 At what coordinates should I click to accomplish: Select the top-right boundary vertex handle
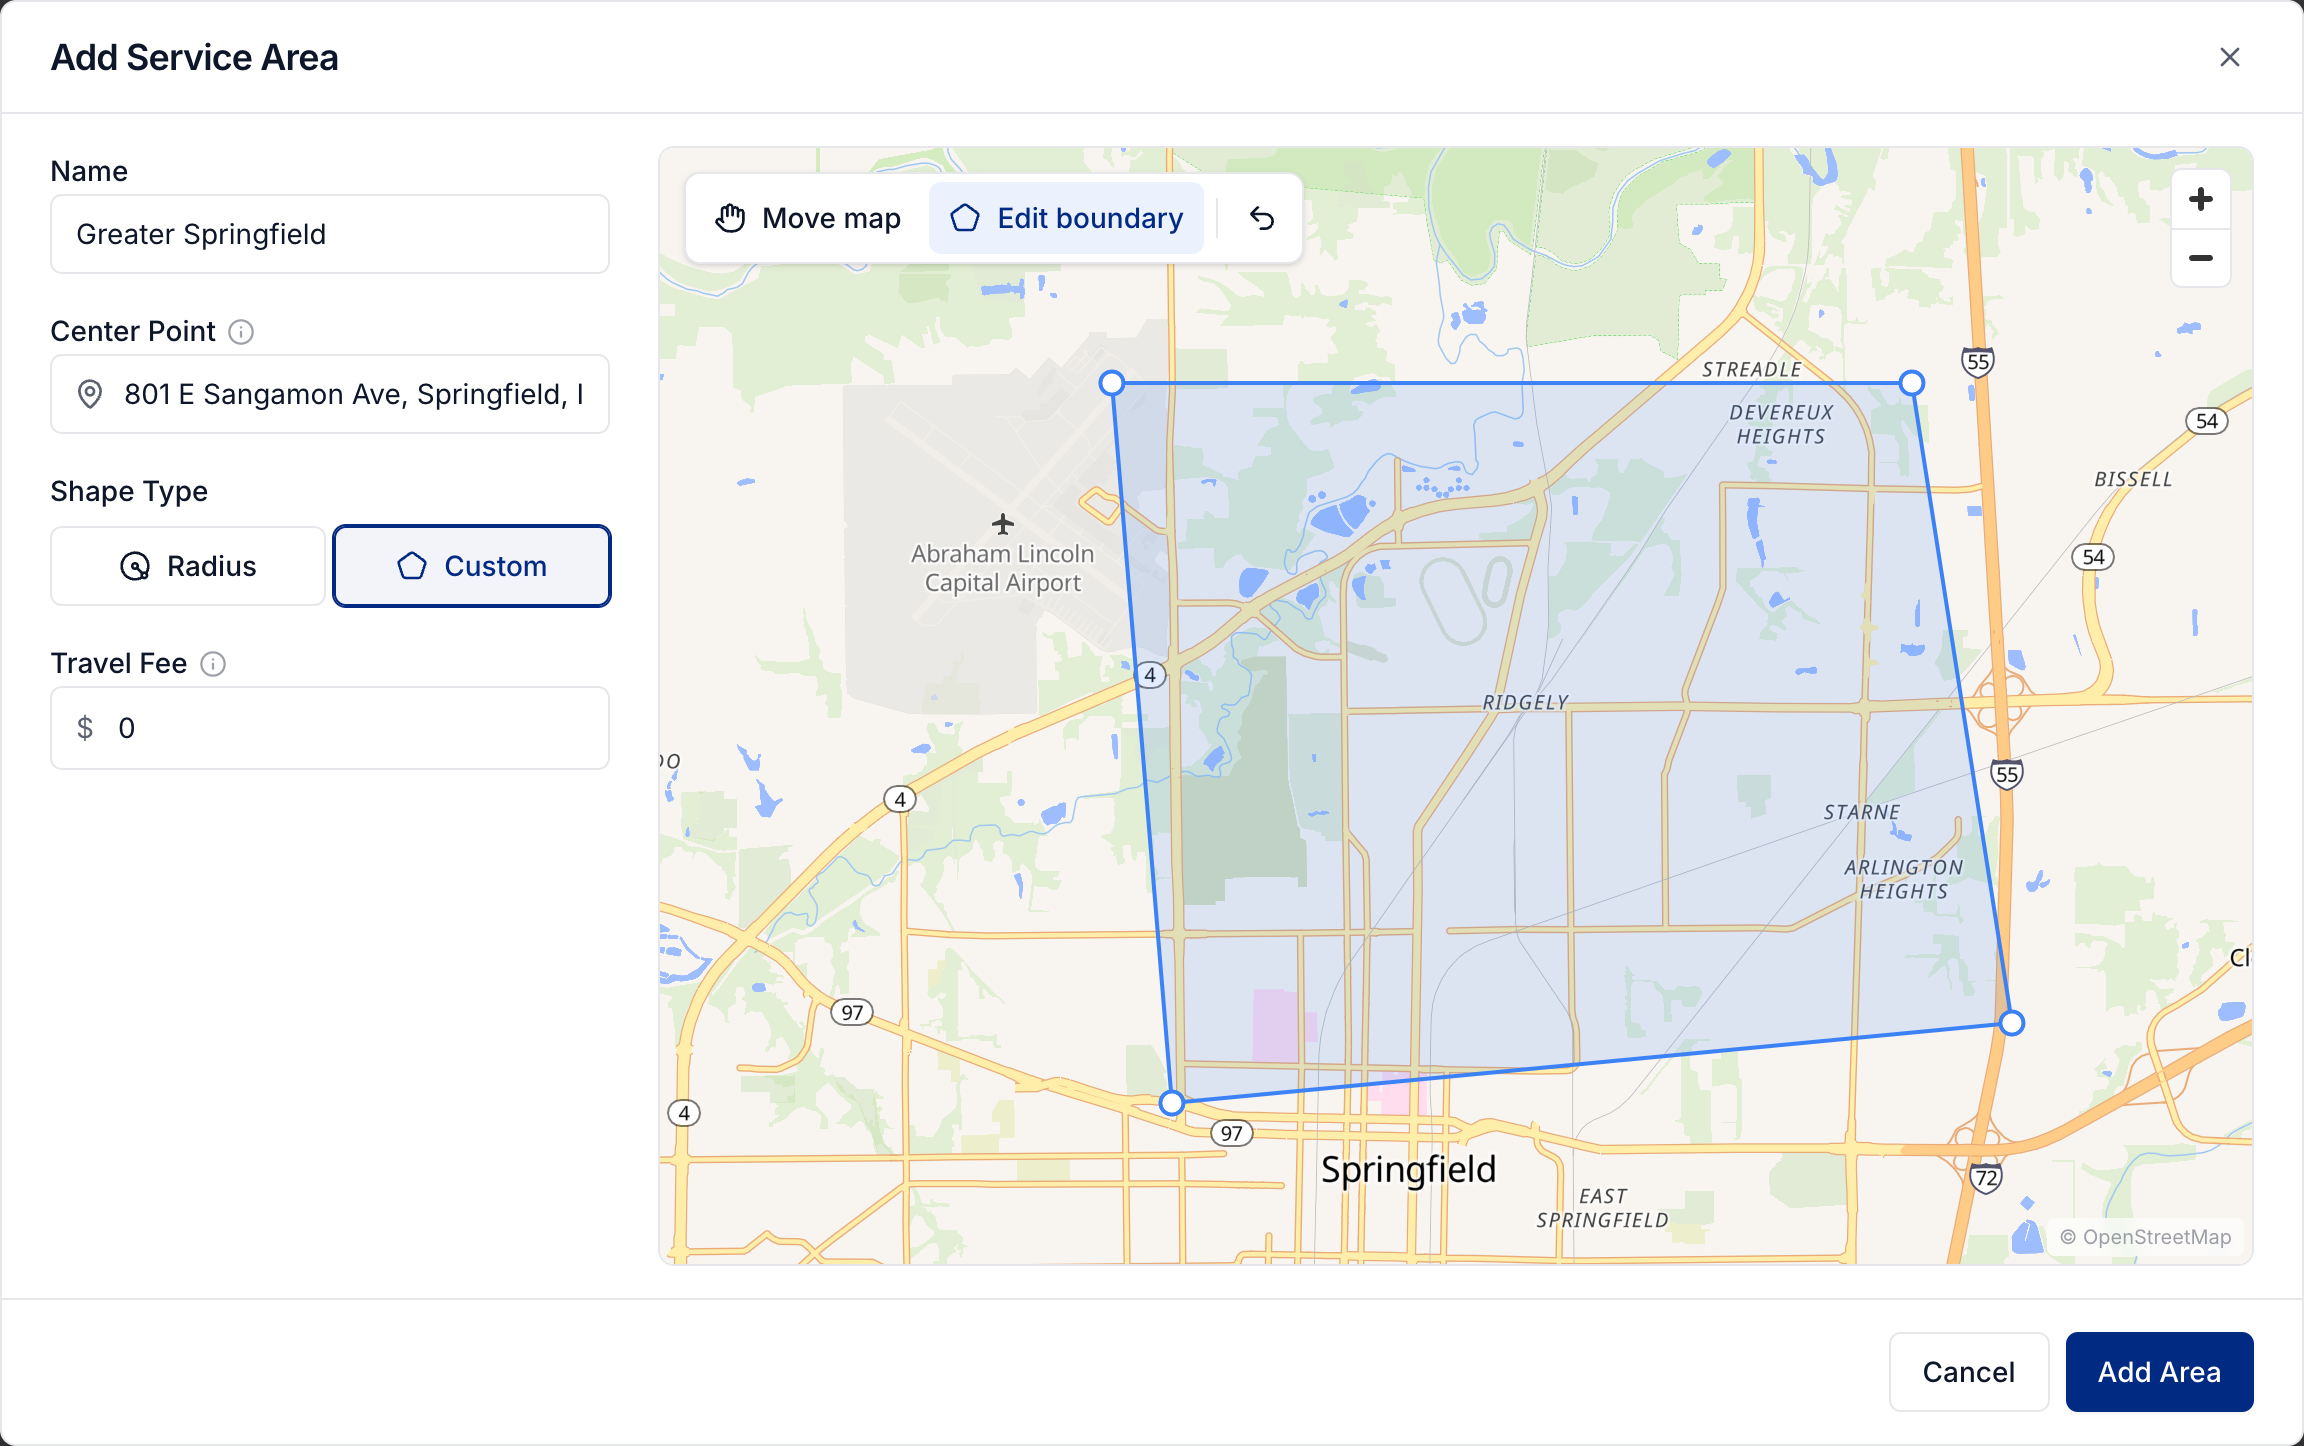[x=1911, y=383]
